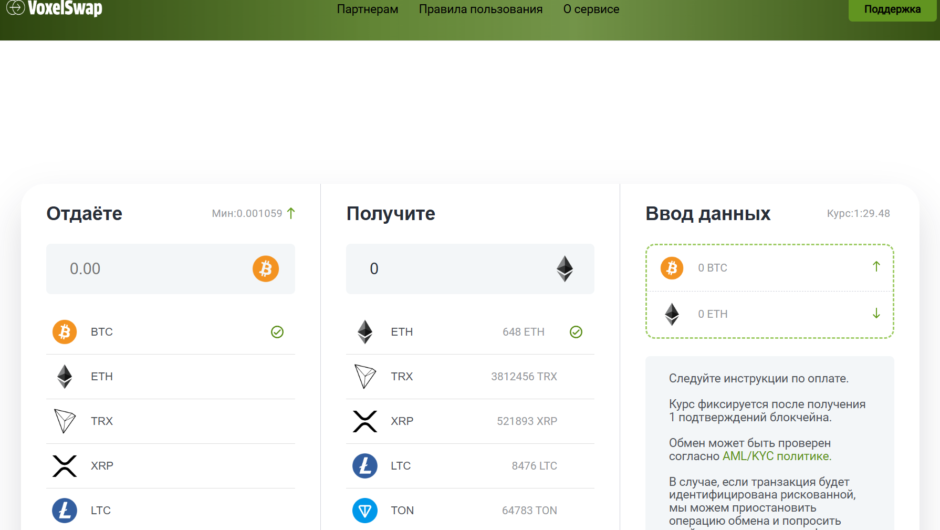The image size is (940, 530).
Task: Click the Мин:0.001059 minimum text
Action: click(247, 213)
